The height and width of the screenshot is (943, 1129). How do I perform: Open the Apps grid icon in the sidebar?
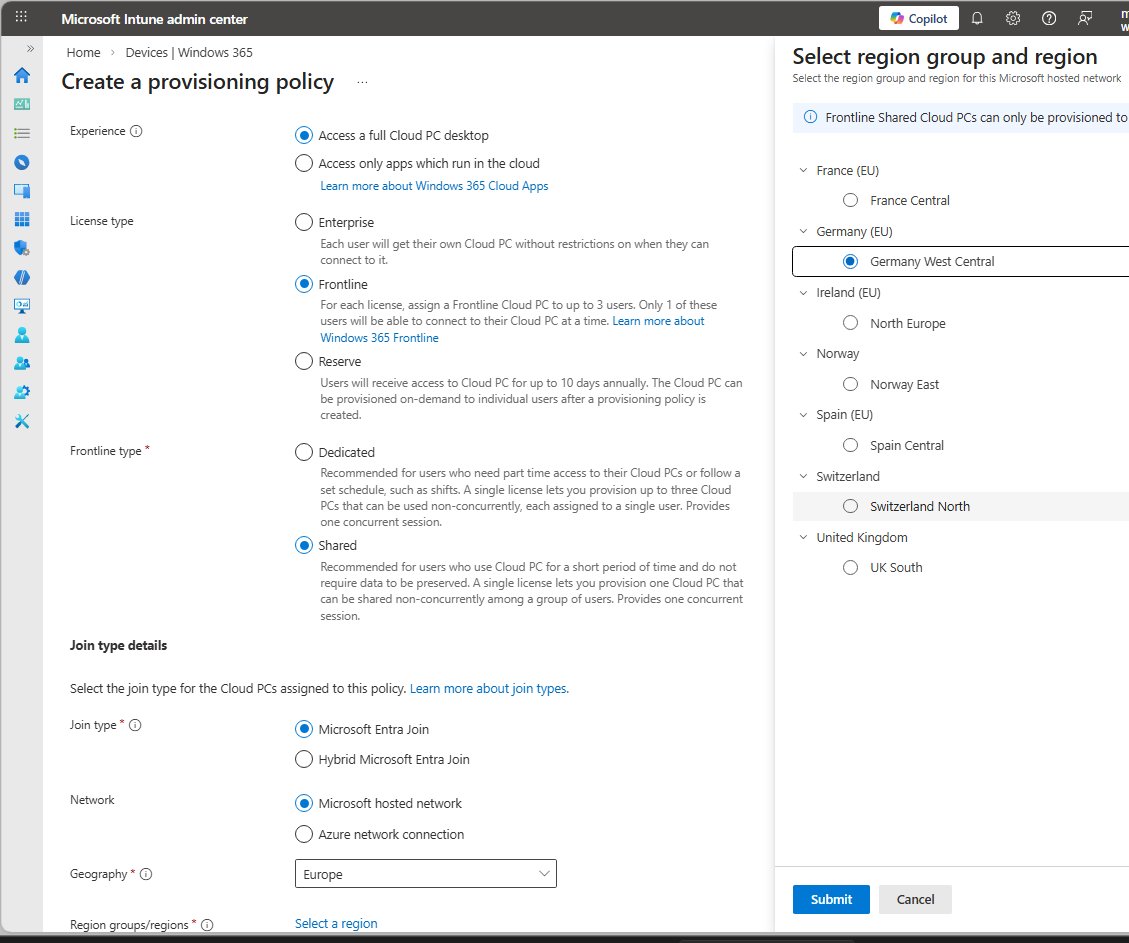[22, 219]
